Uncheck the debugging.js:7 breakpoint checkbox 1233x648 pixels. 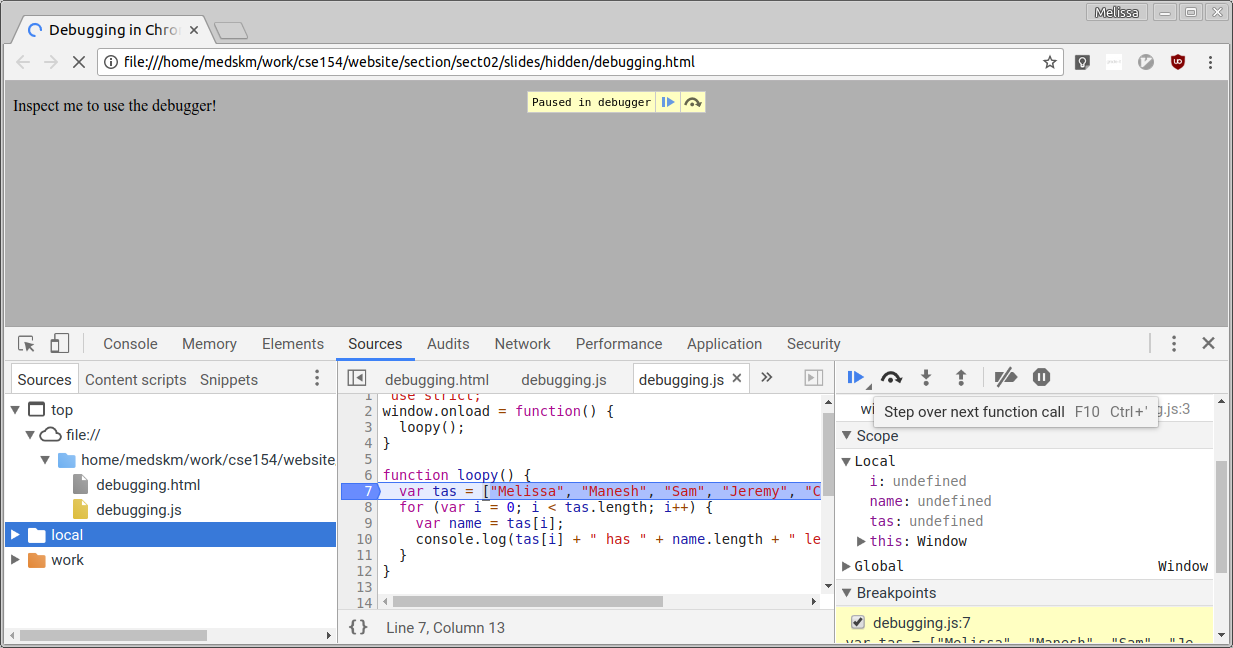(x=857, y=621)
